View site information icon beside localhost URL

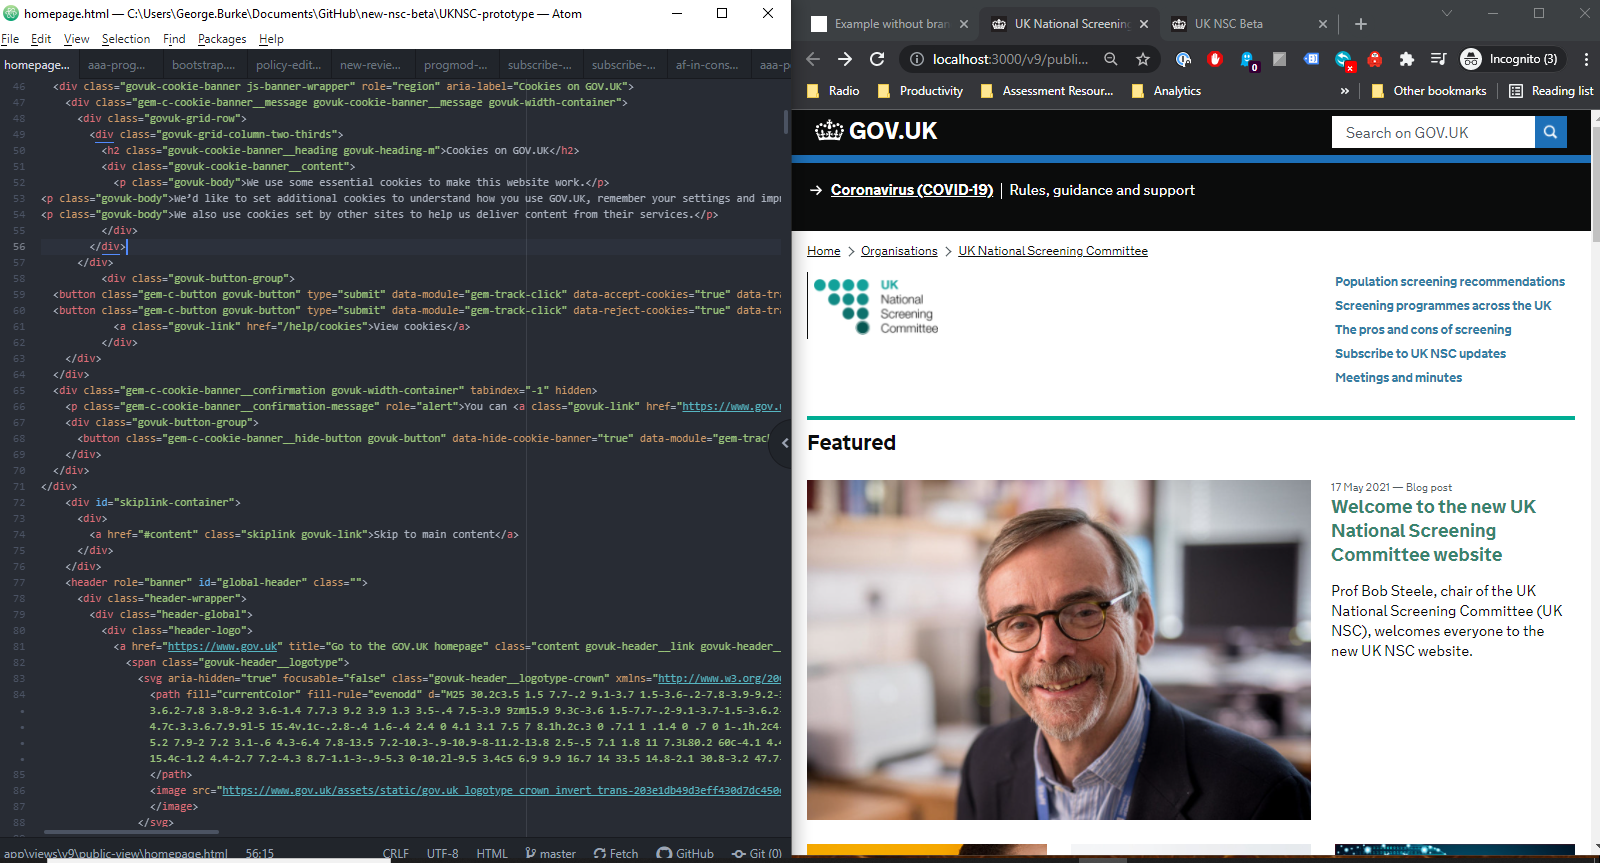(x=916, y=59)
